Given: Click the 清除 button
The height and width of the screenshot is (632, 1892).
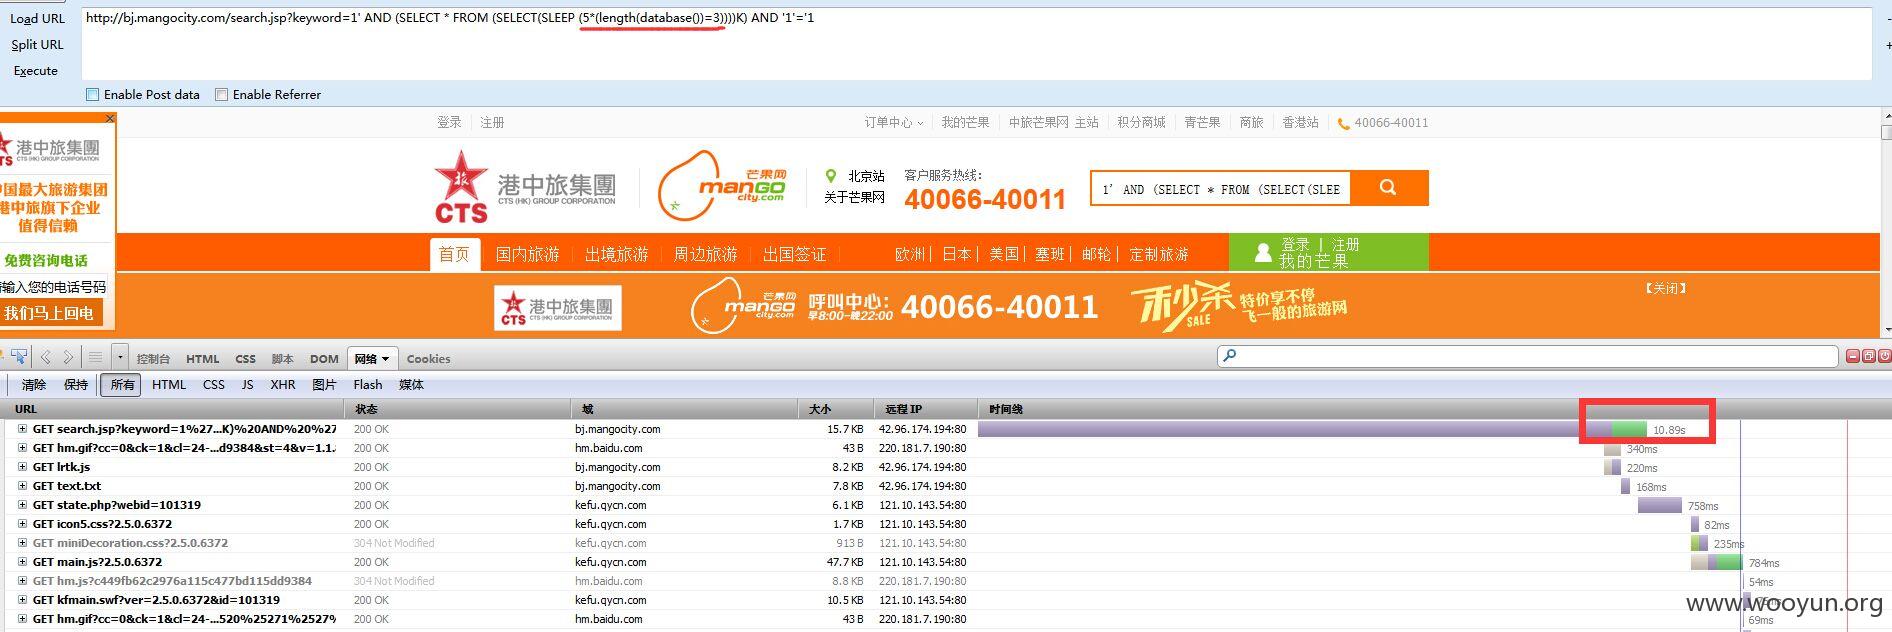Looking at the screenshot, I should point(34,385).
